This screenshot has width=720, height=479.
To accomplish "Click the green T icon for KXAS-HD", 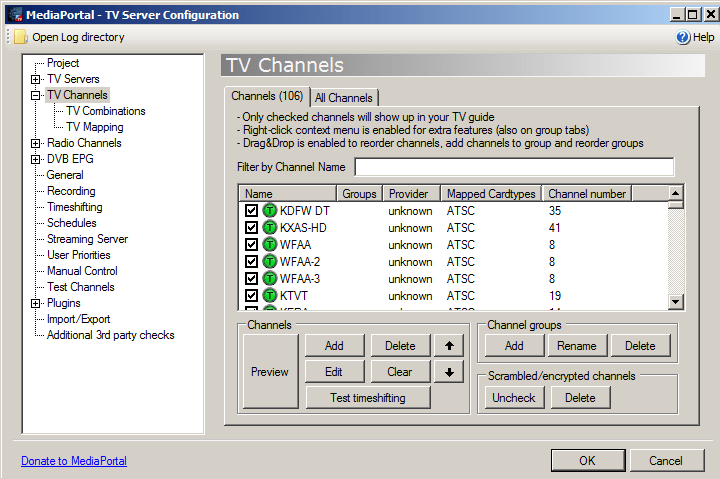I will coord(270,228).
